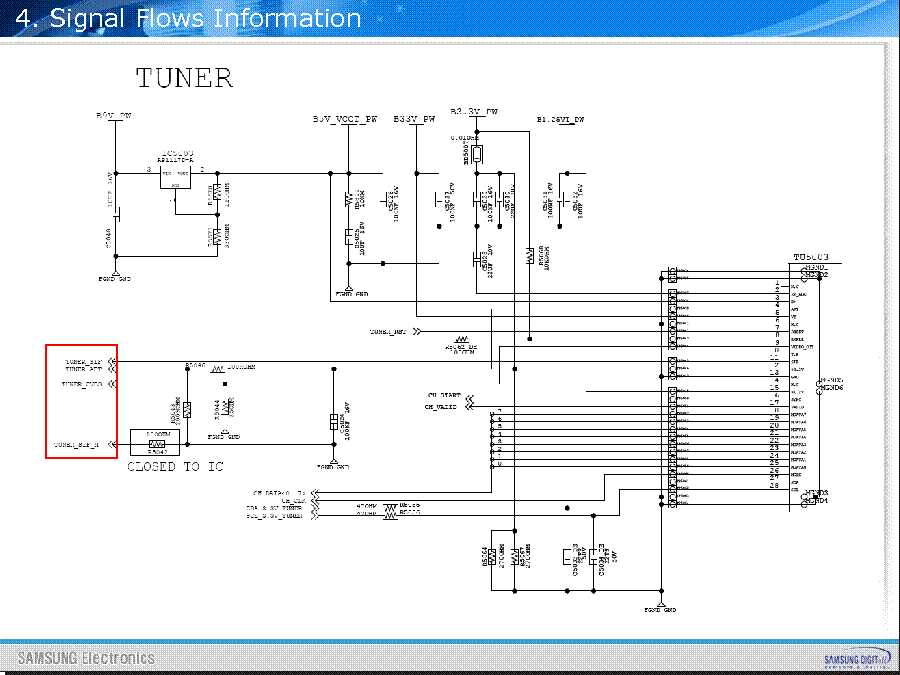Click the '4. Signal Flows Information' slide title
The width and height of the screenshot is (900, 675).
click(x=188, y=18)
